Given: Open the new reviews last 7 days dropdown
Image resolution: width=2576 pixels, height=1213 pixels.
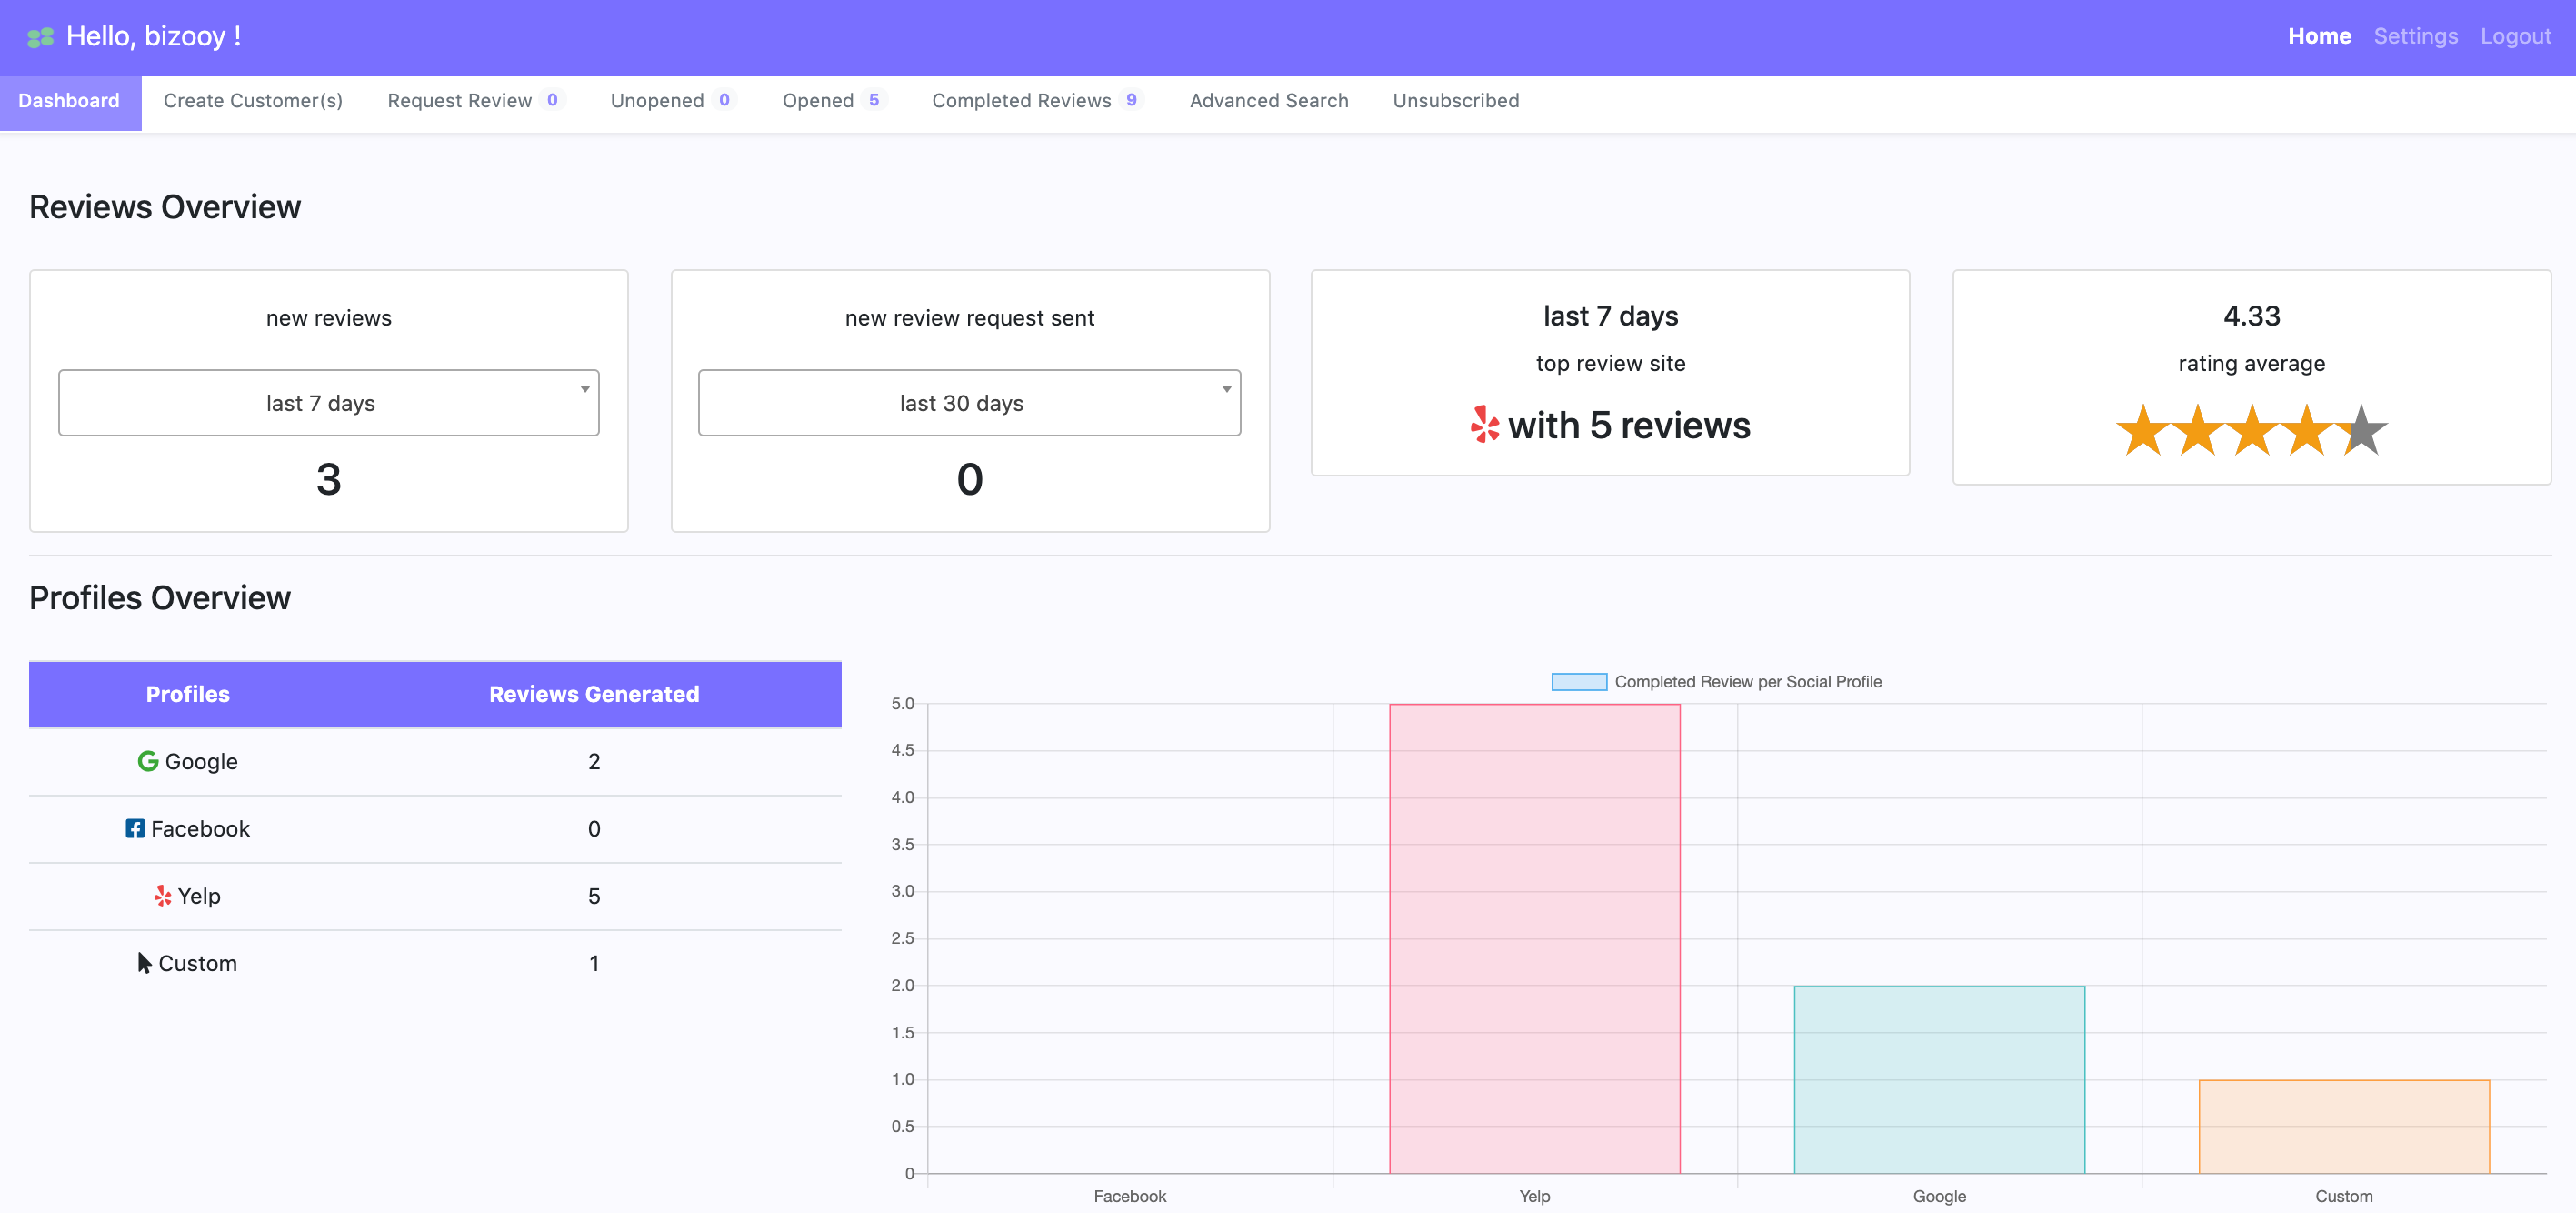Looking at the screenshot, I should [x=328, y=402].
